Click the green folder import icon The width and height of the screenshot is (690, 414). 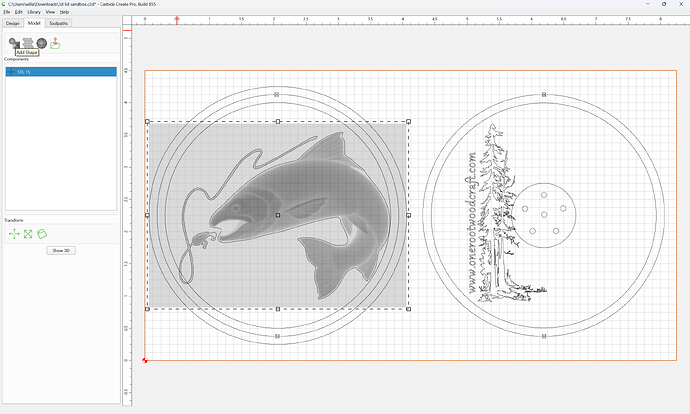[x=55, y=43]
